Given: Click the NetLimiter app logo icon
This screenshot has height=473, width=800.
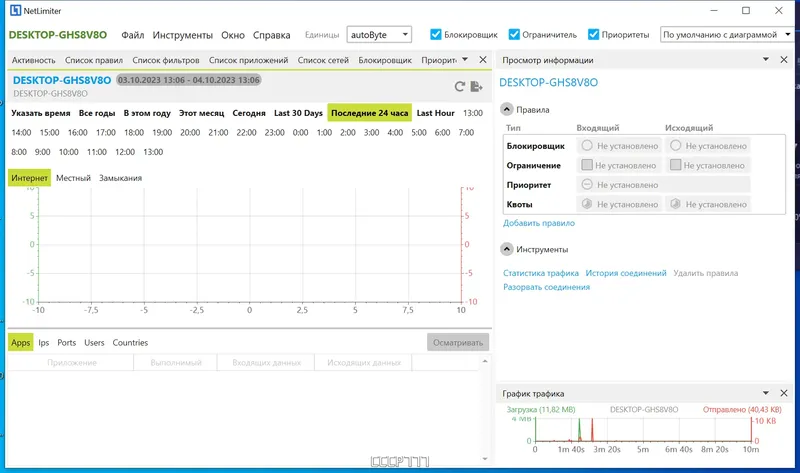Looking at the screenshot, I should pos(16,10).
